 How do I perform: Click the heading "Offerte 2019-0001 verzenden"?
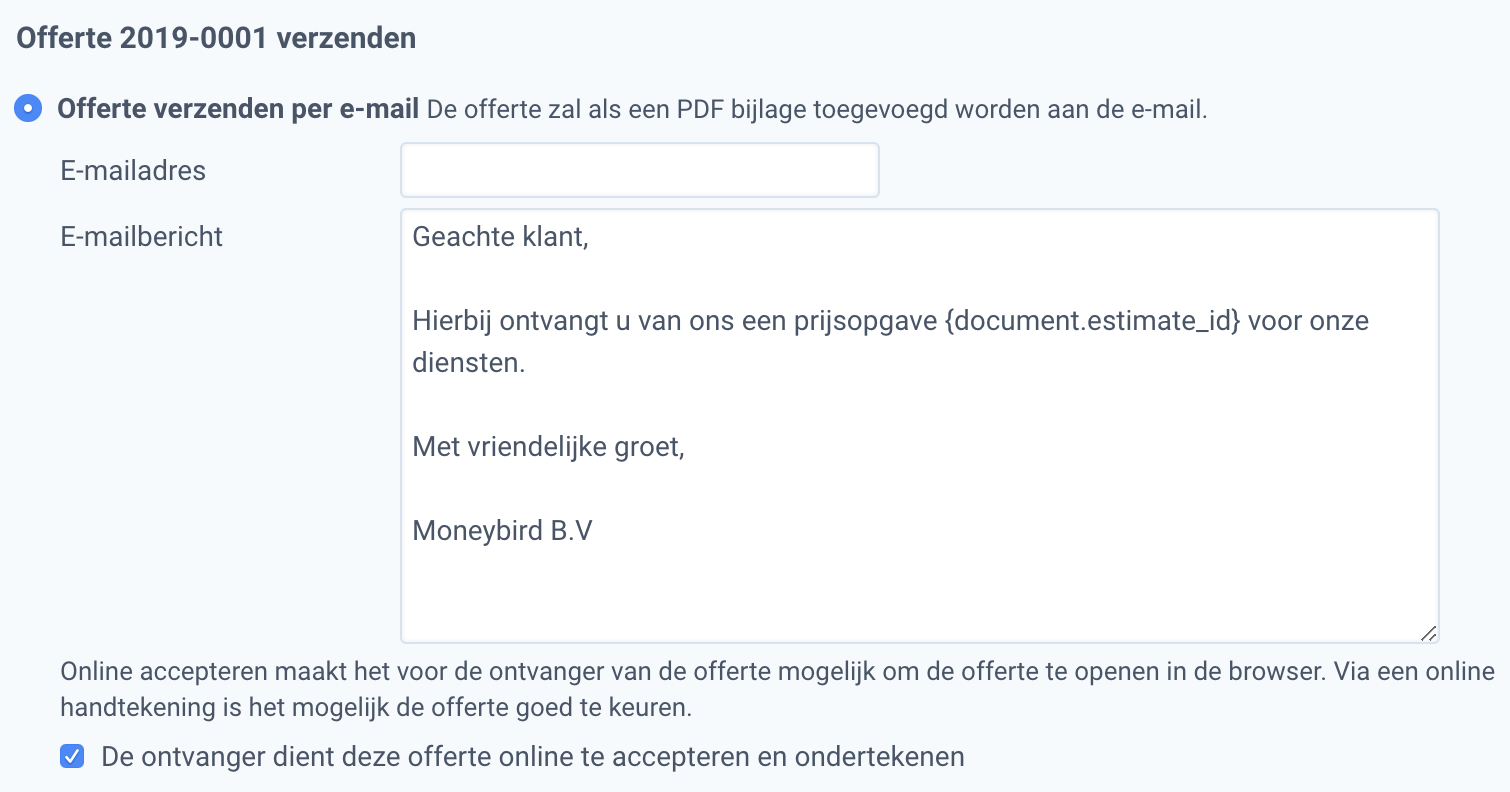[213, 36]
